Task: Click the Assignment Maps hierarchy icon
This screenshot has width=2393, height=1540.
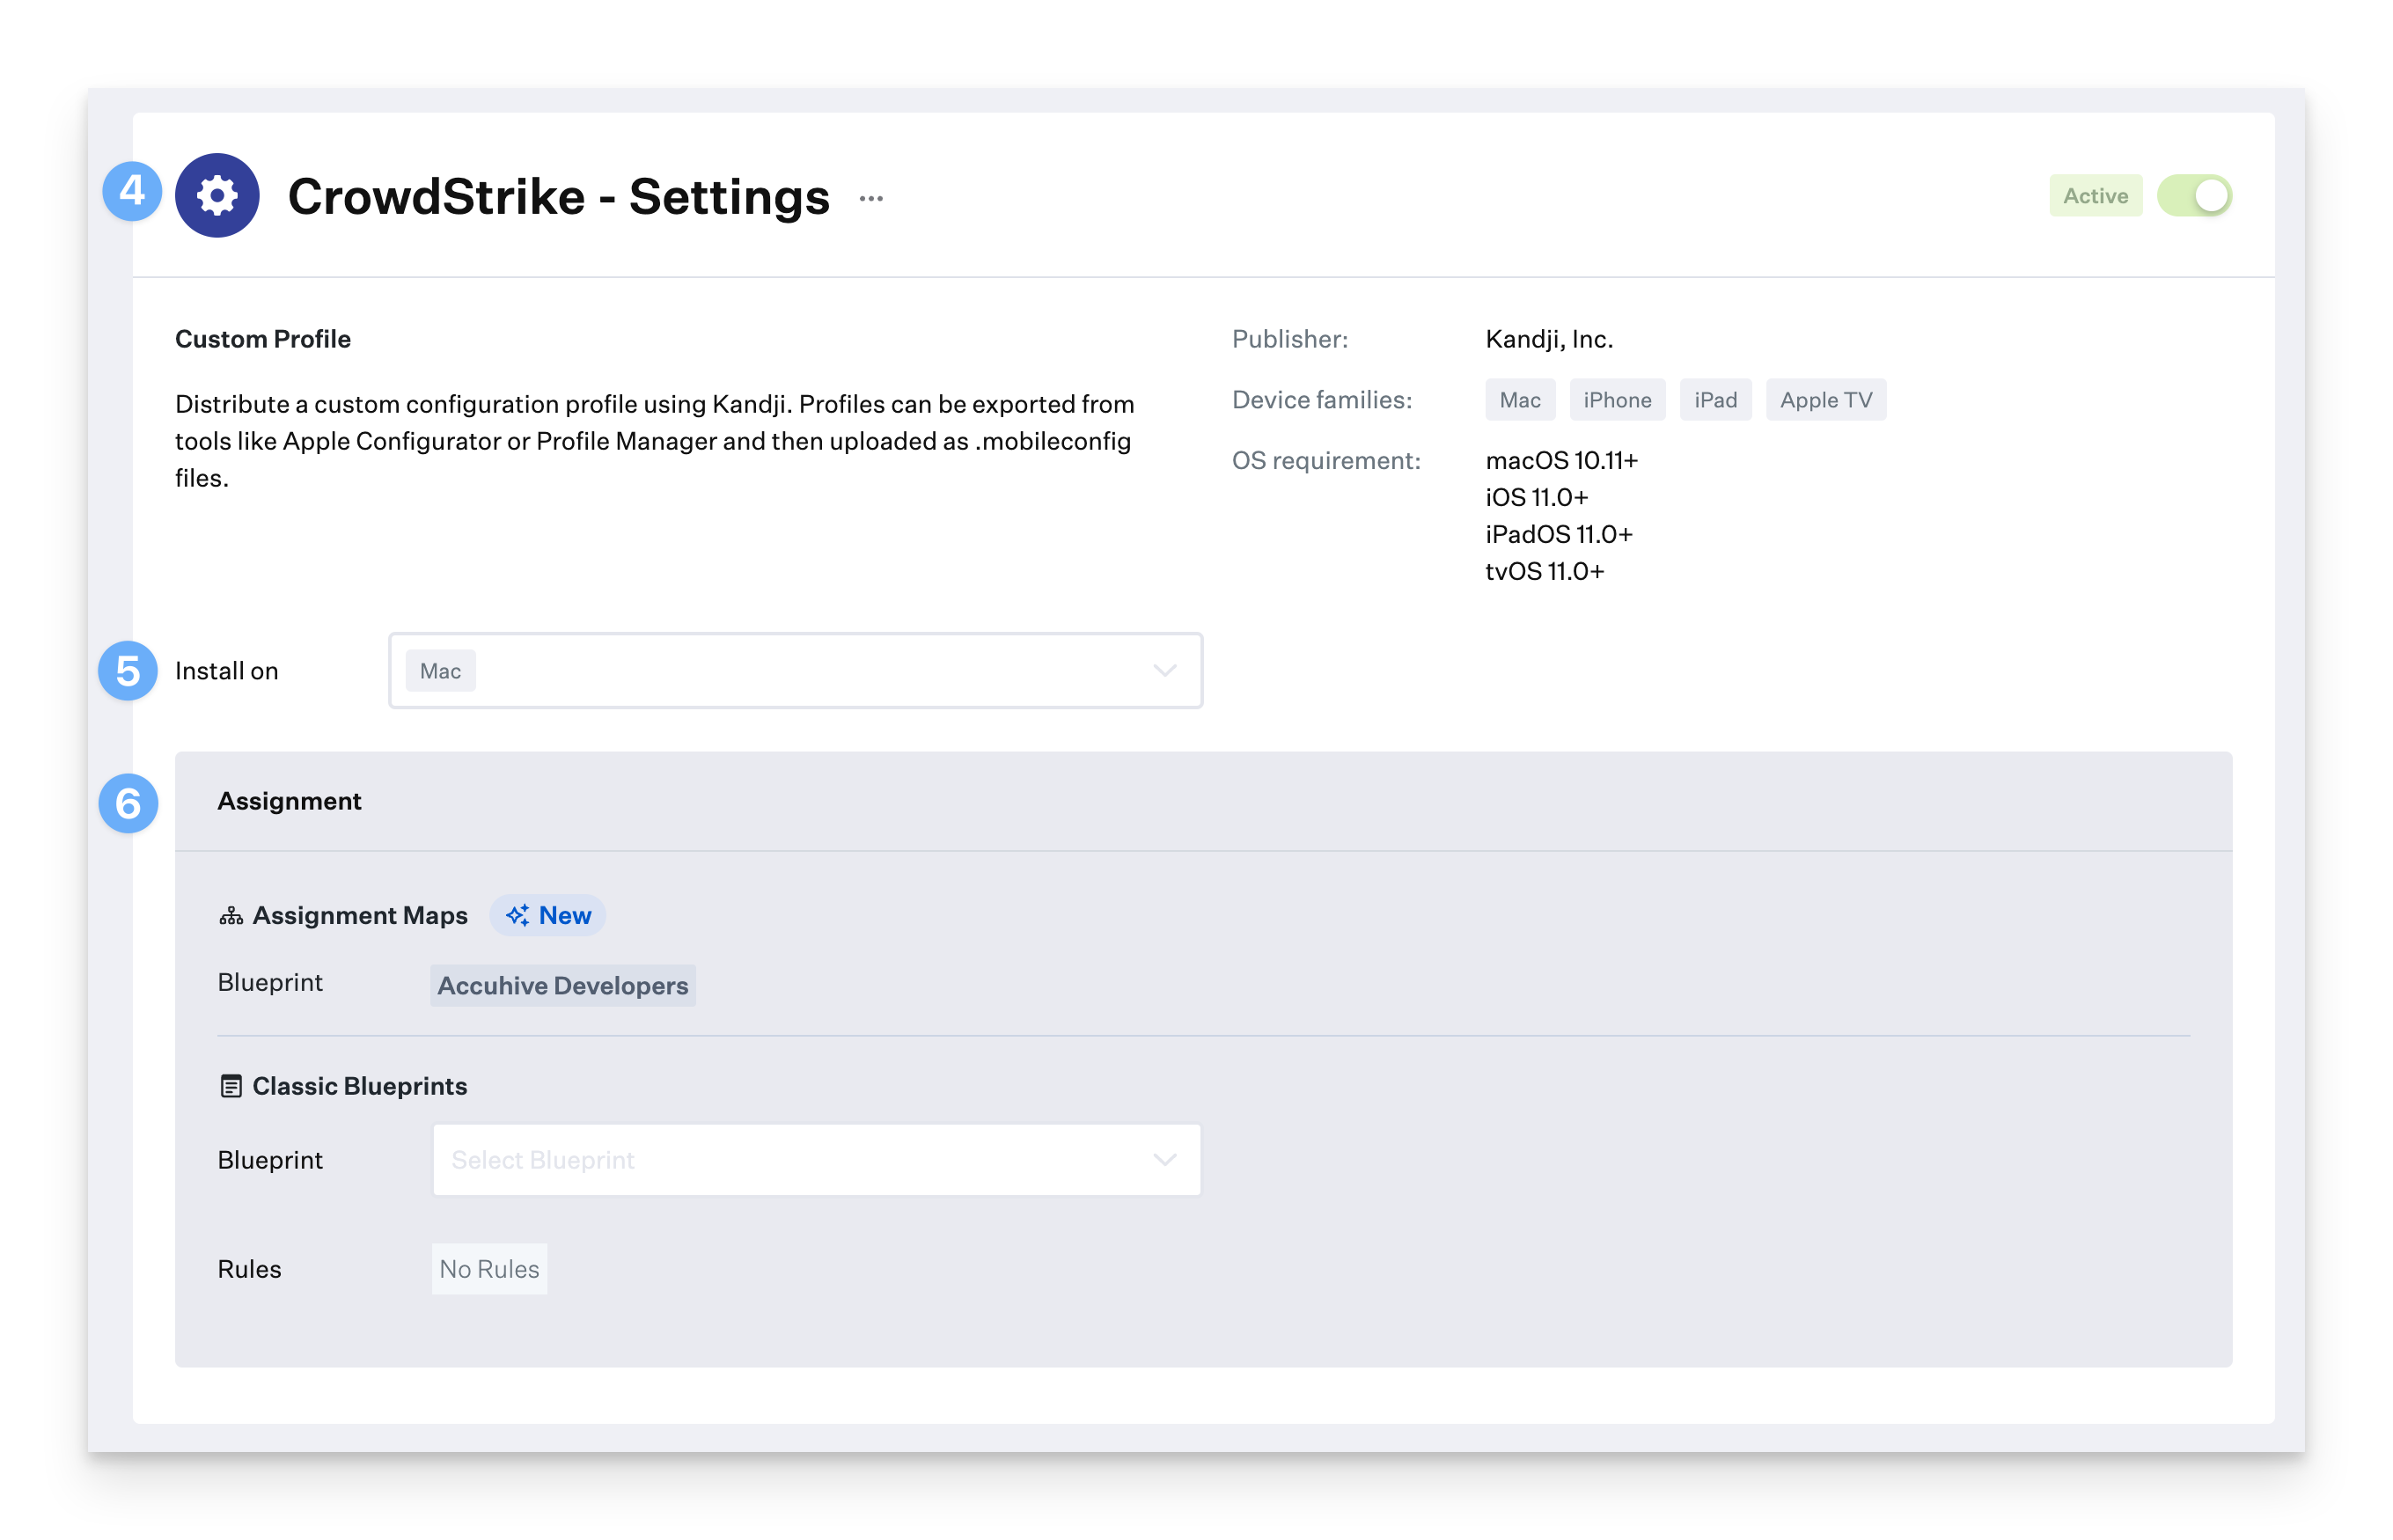Action: coord(231,916)
